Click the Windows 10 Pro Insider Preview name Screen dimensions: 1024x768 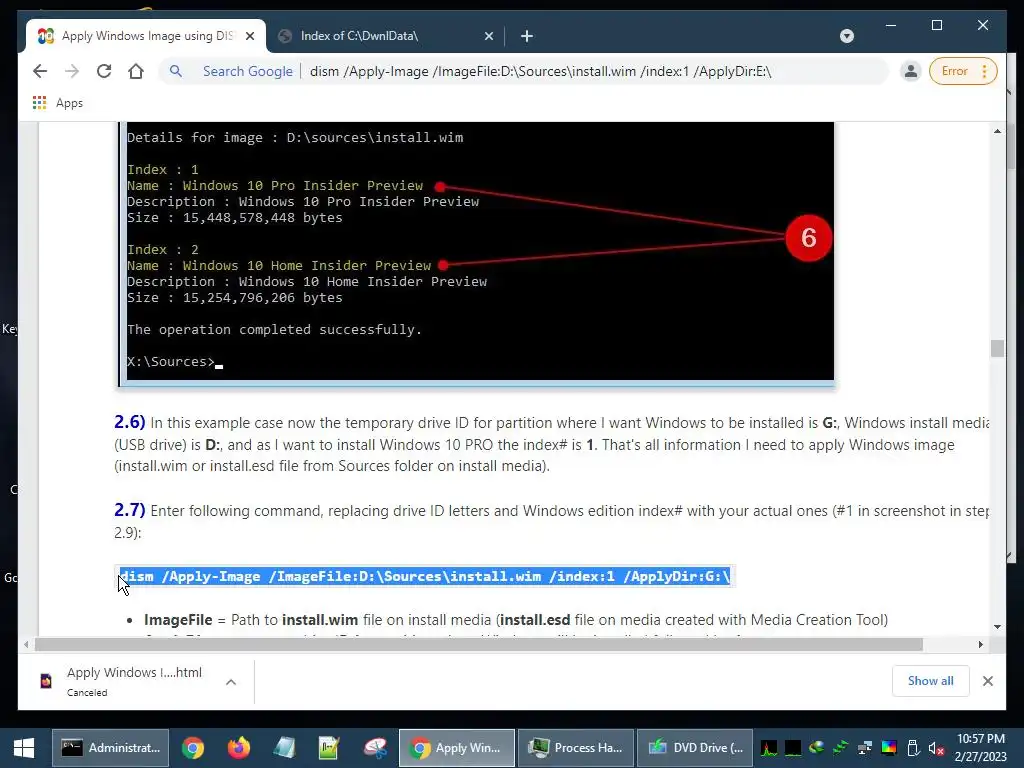coord(302,185)
